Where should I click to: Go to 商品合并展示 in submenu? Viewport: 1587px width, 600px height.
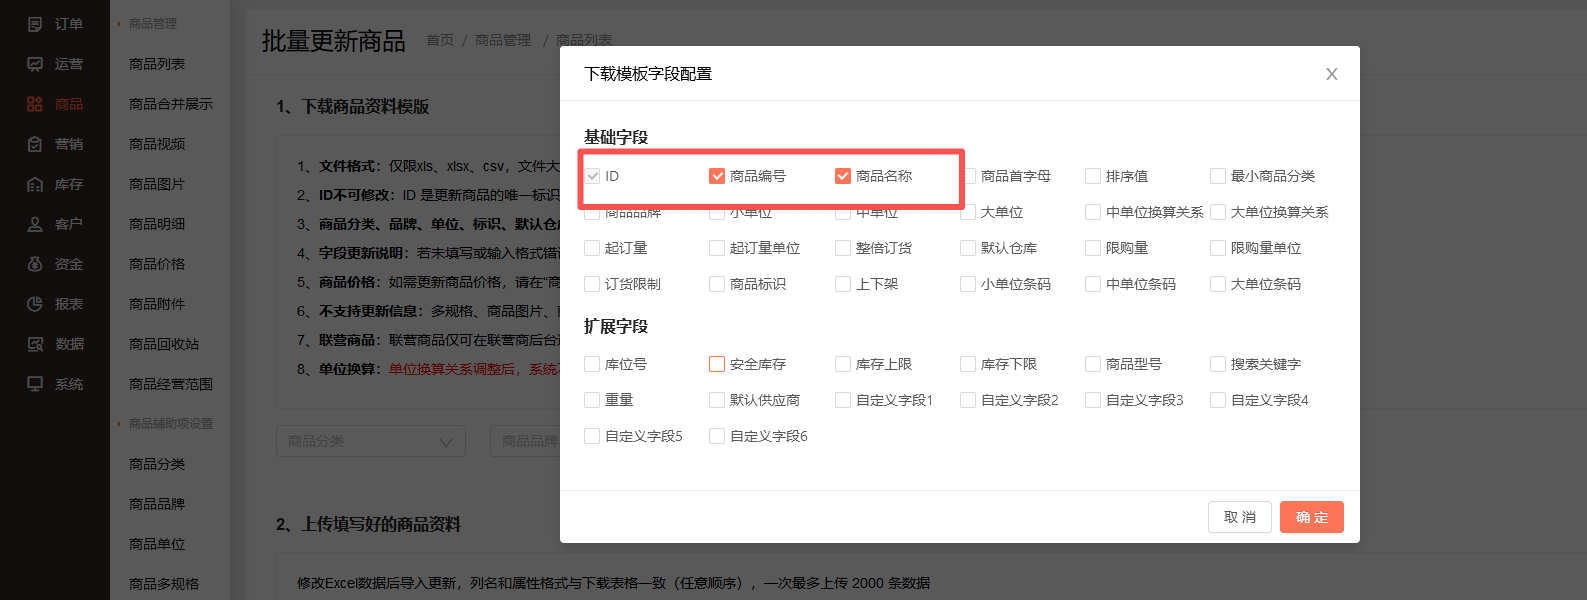click(x=171, y=104)
